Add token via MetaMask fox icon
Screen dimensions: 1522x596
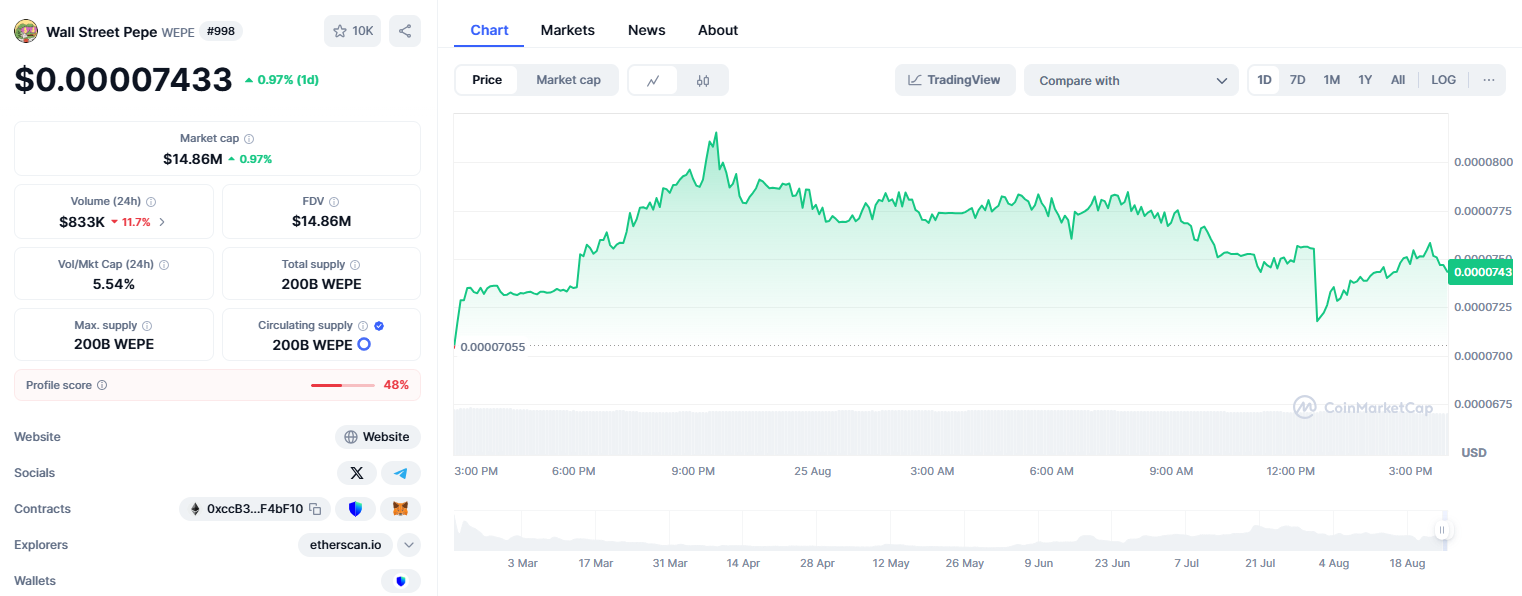(401, 509)
